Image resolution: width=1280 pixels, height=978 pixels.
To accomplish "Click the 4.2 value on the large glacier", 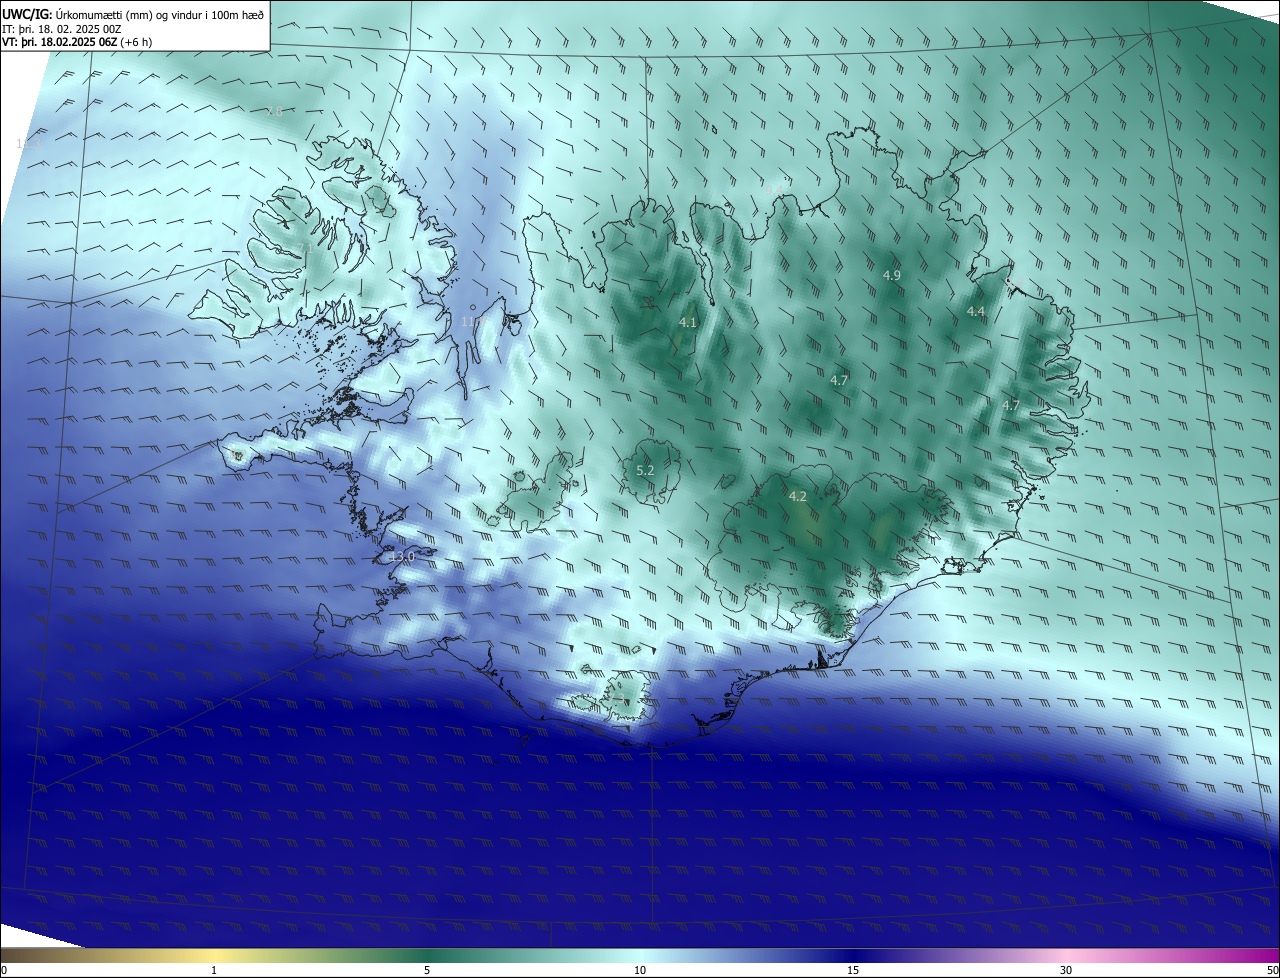I will pyautogui.click(x=797, y=496).
